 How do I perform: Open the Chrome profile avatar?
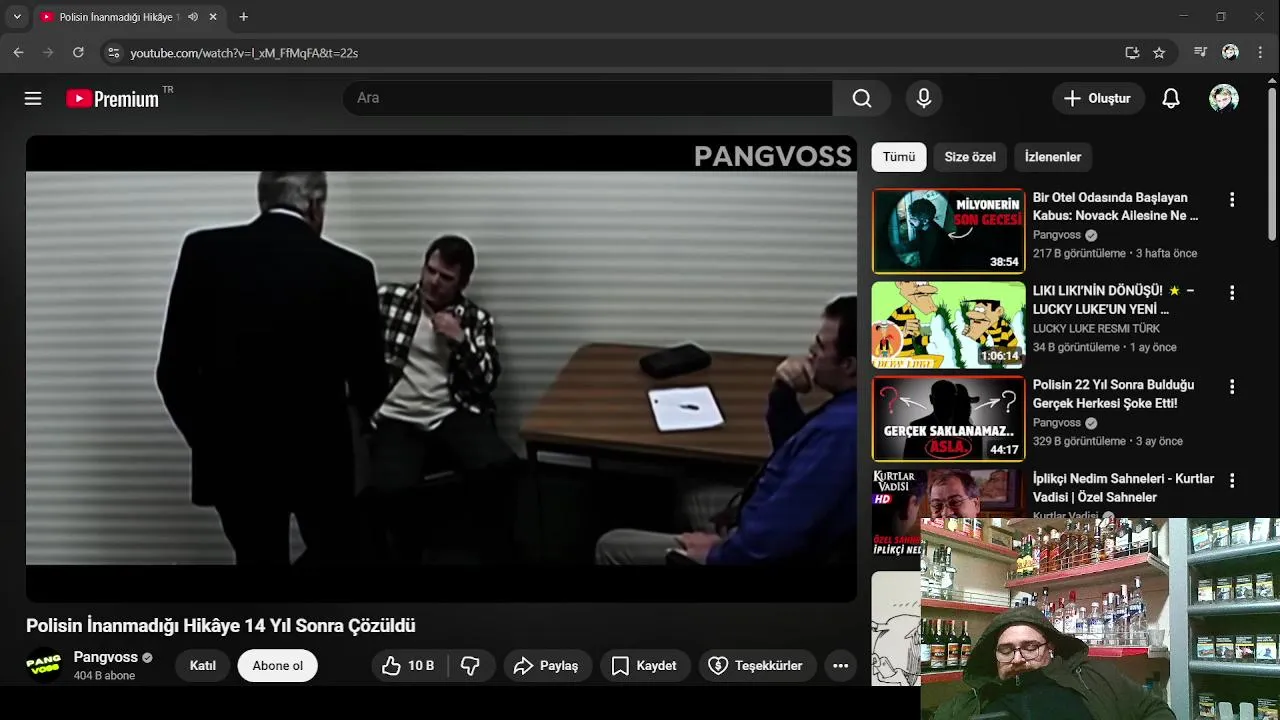pos(1230,52)
